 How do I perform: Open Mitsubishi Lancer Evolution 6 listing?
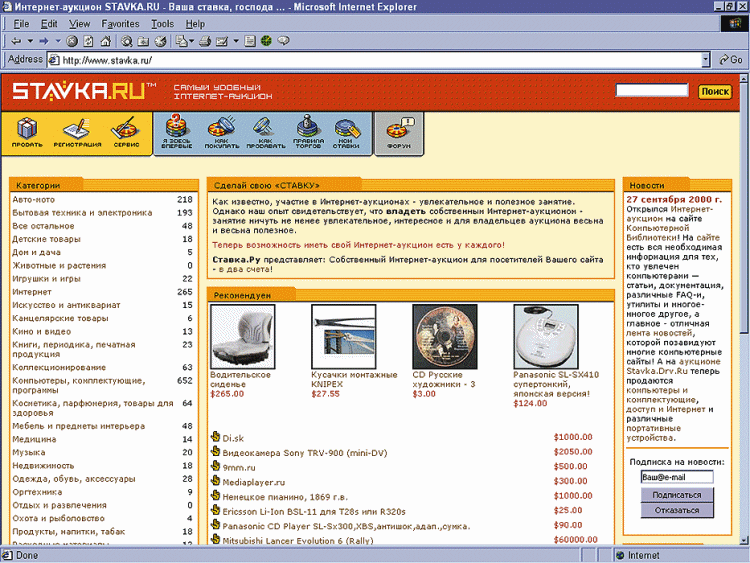(298, 541)
